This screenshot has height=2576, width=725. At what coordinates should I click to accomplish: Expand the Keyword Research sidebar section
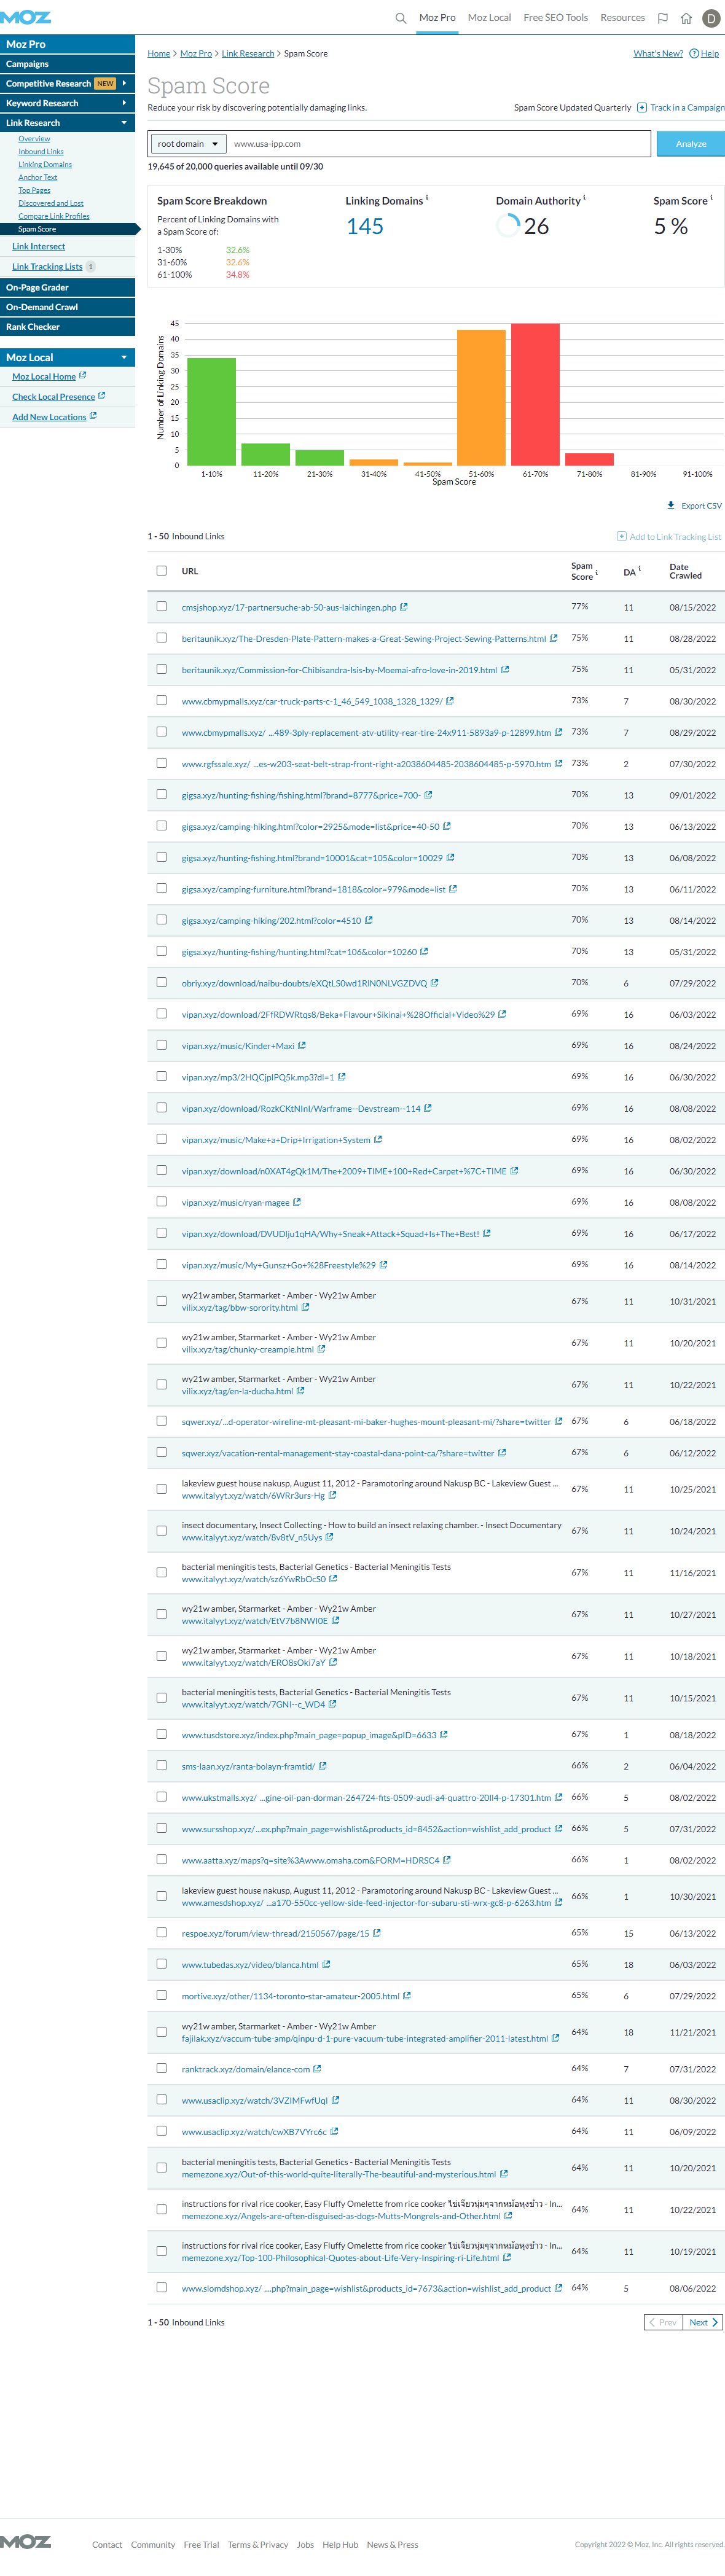pos(124,103)
